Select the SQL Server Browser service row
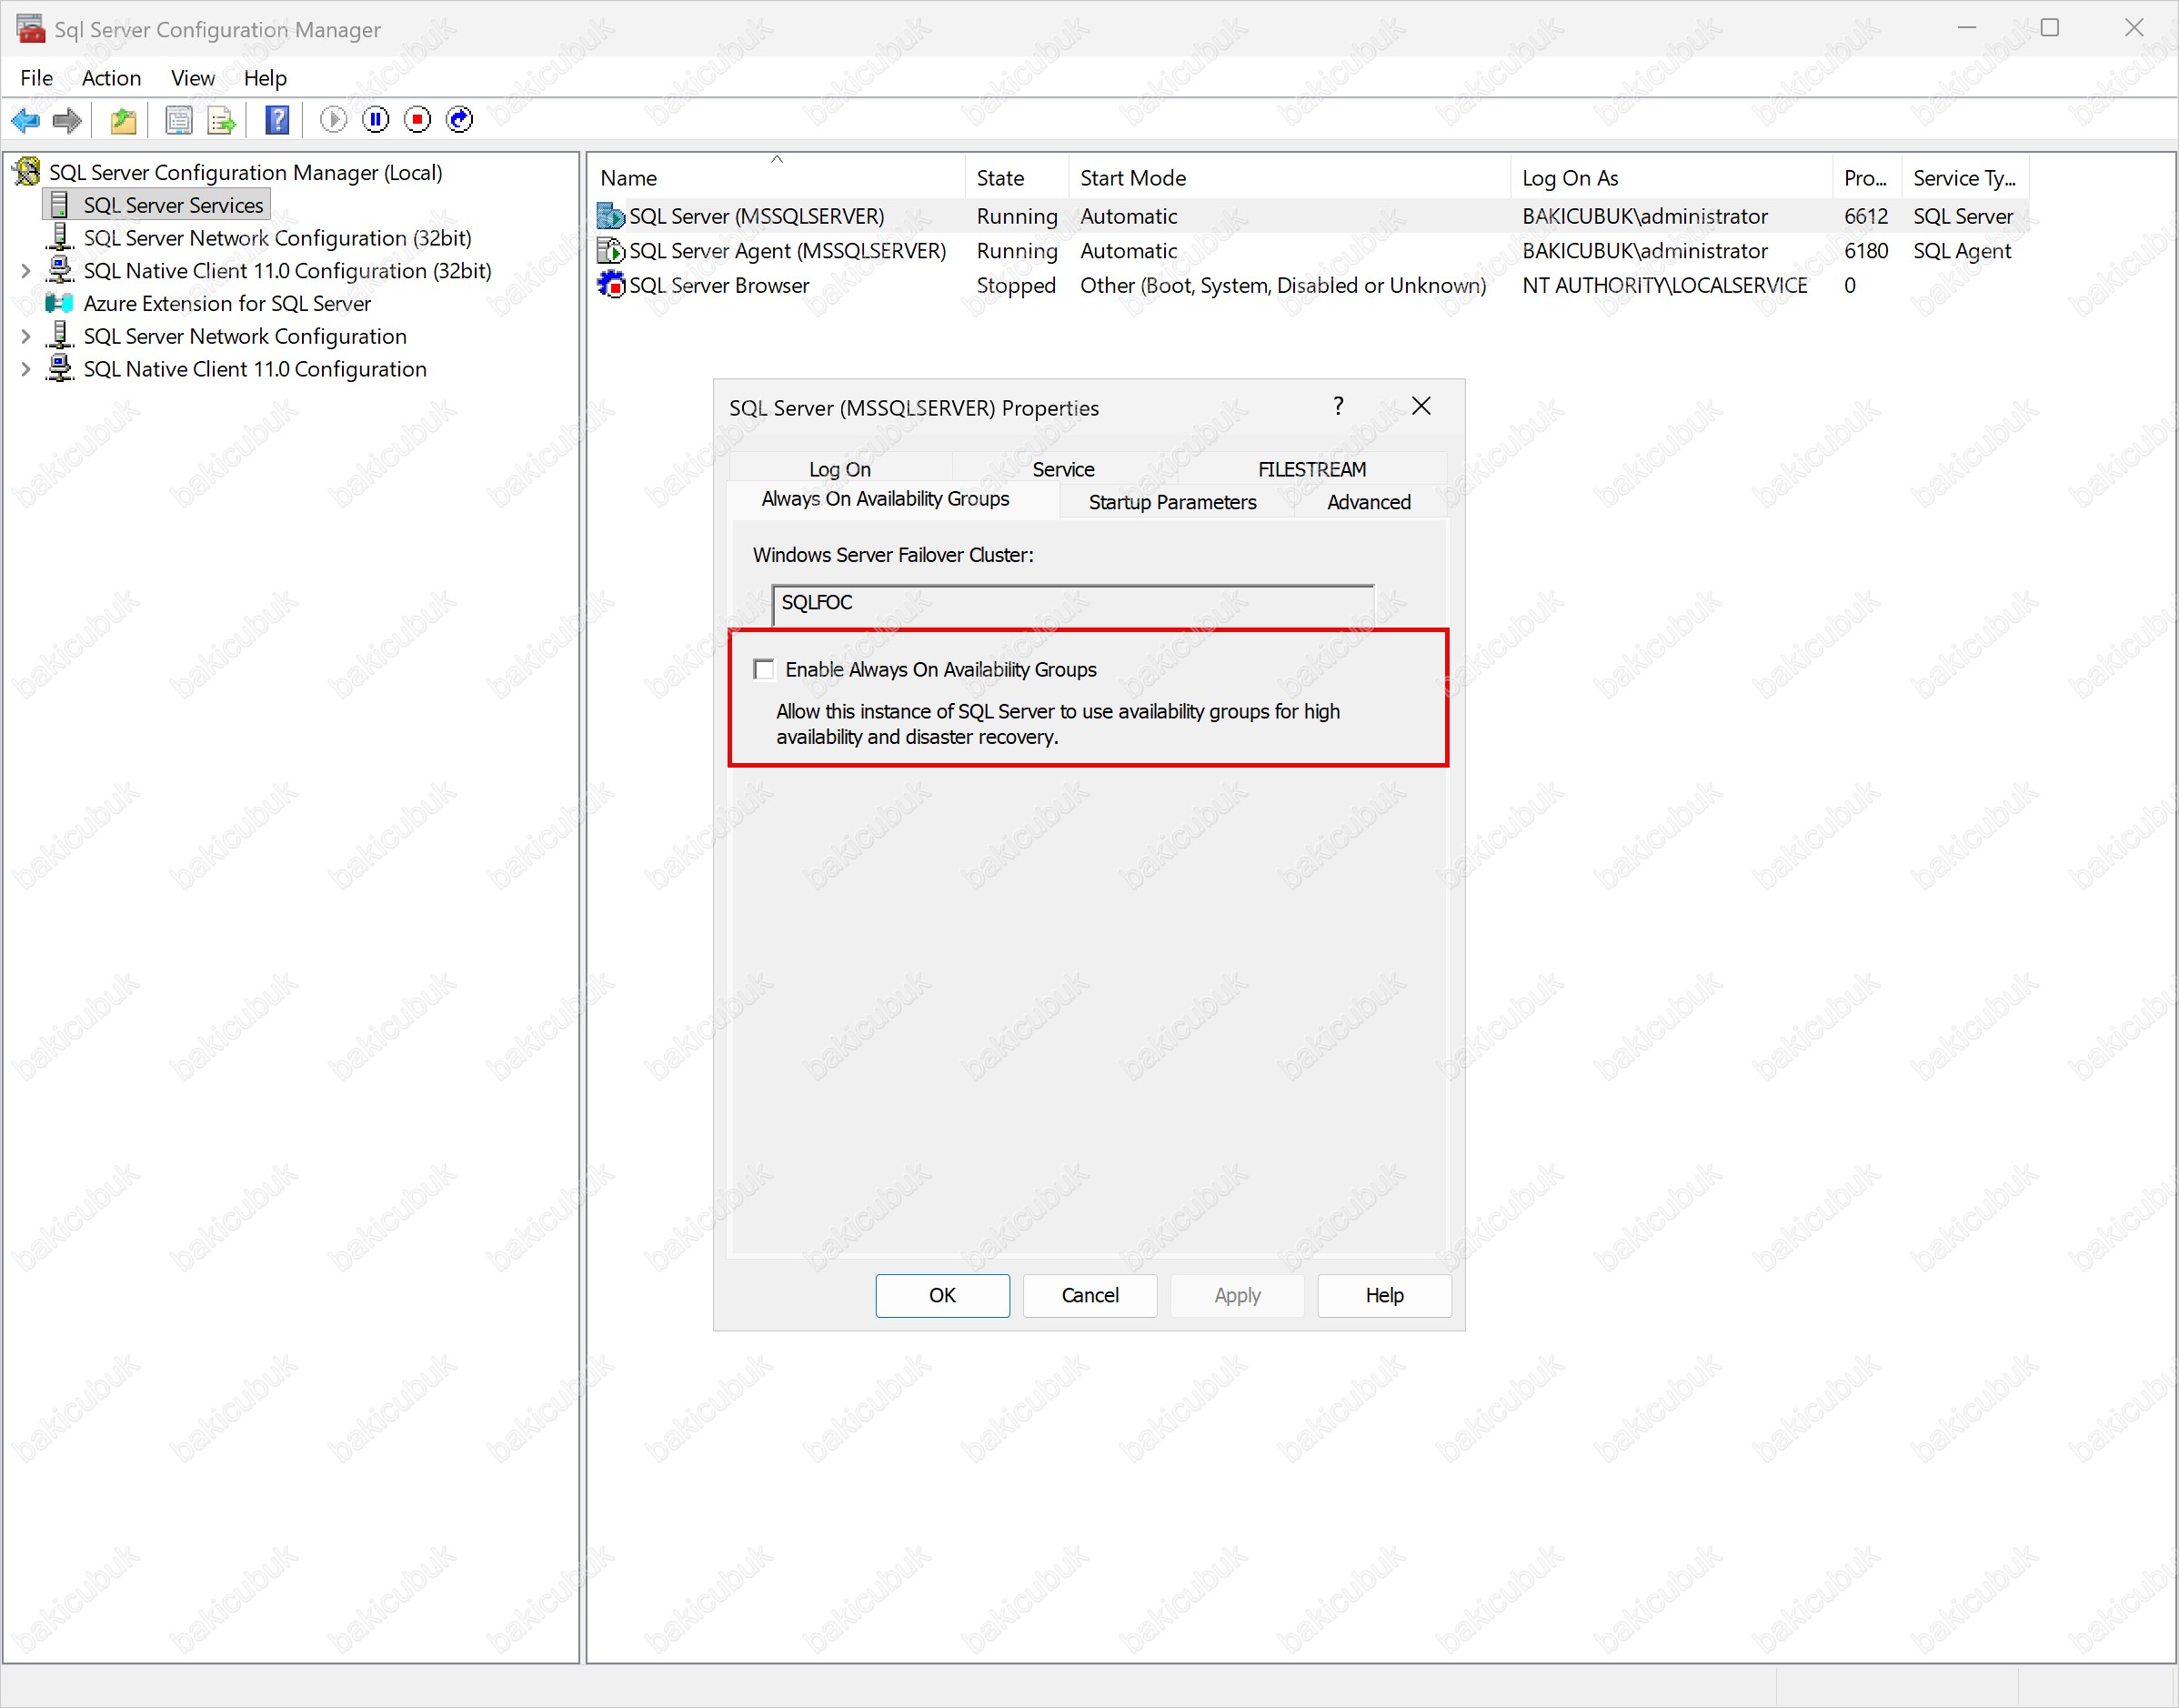Image resolution: width=2179 pixels, height=1708 pixels. (x=718, y=286)
